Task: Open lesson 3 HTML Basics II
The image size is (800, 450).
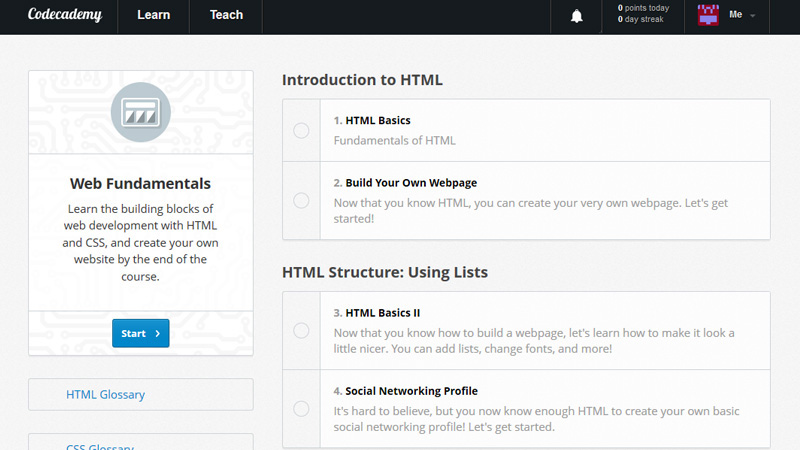Action: [382, 313]
